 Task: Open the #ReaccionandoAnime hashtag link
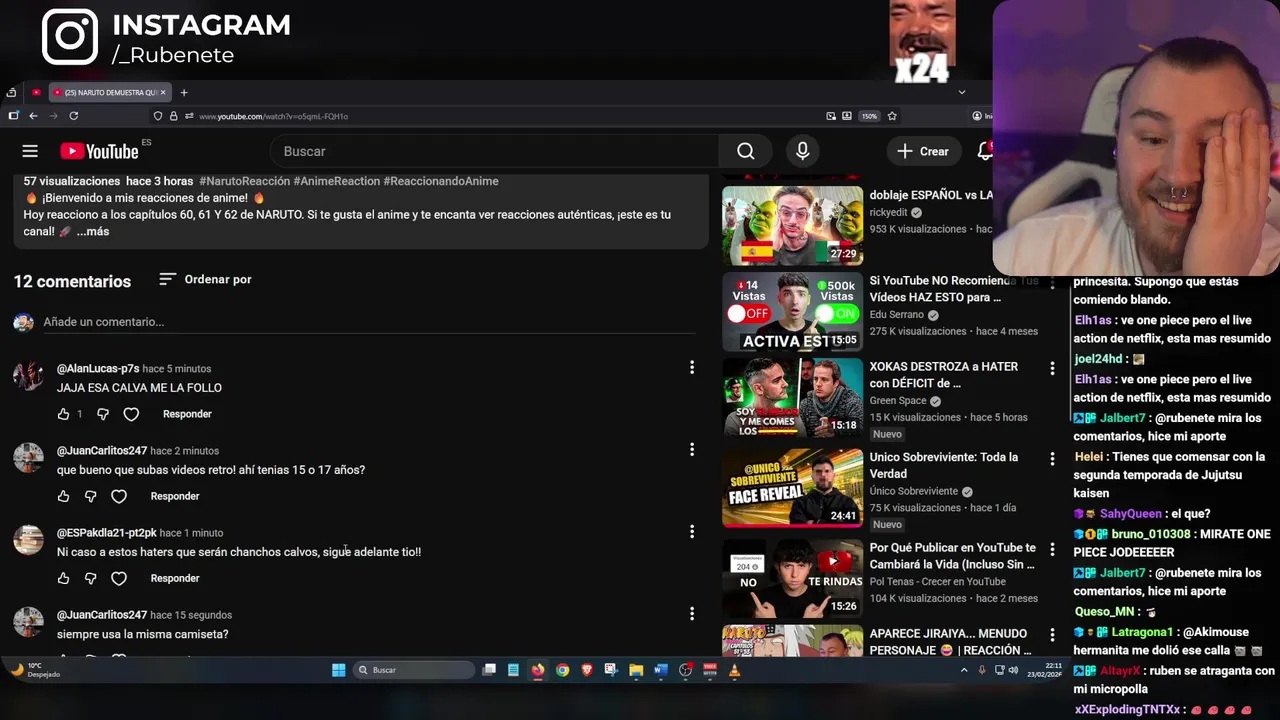(441, 181)
